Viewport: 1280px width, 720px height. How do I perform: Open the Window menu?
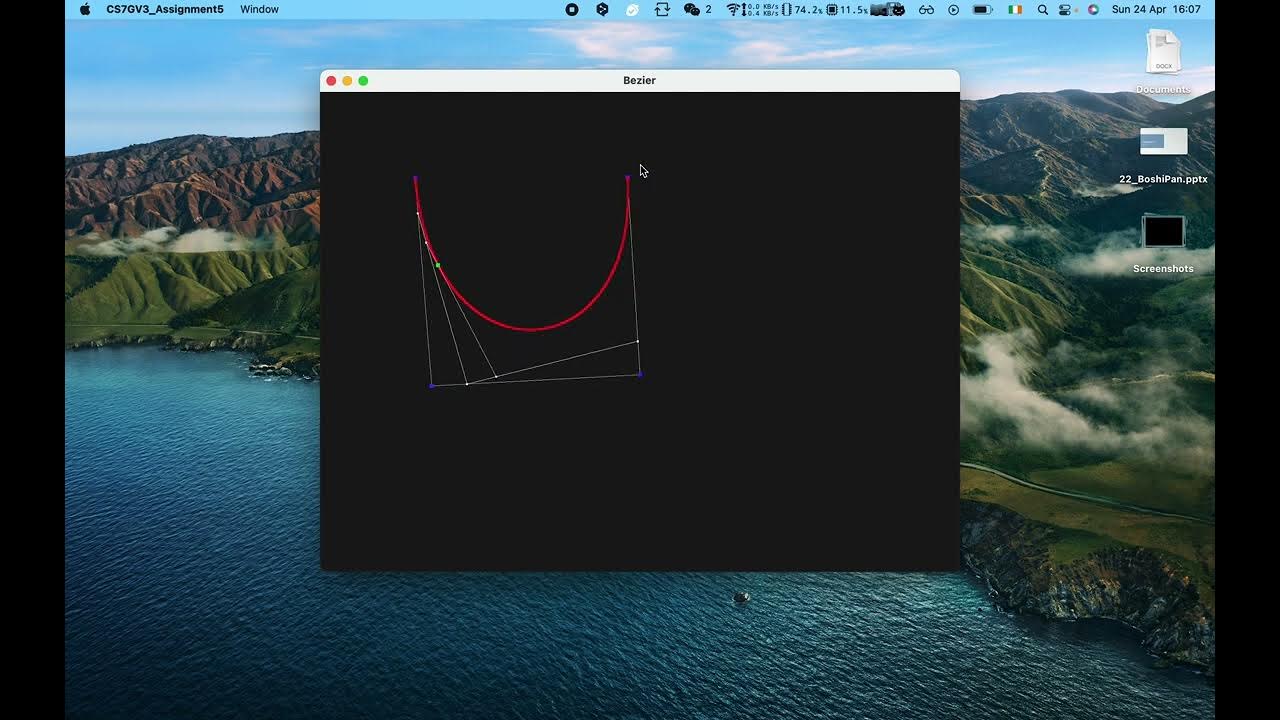(x=260, y=9)
